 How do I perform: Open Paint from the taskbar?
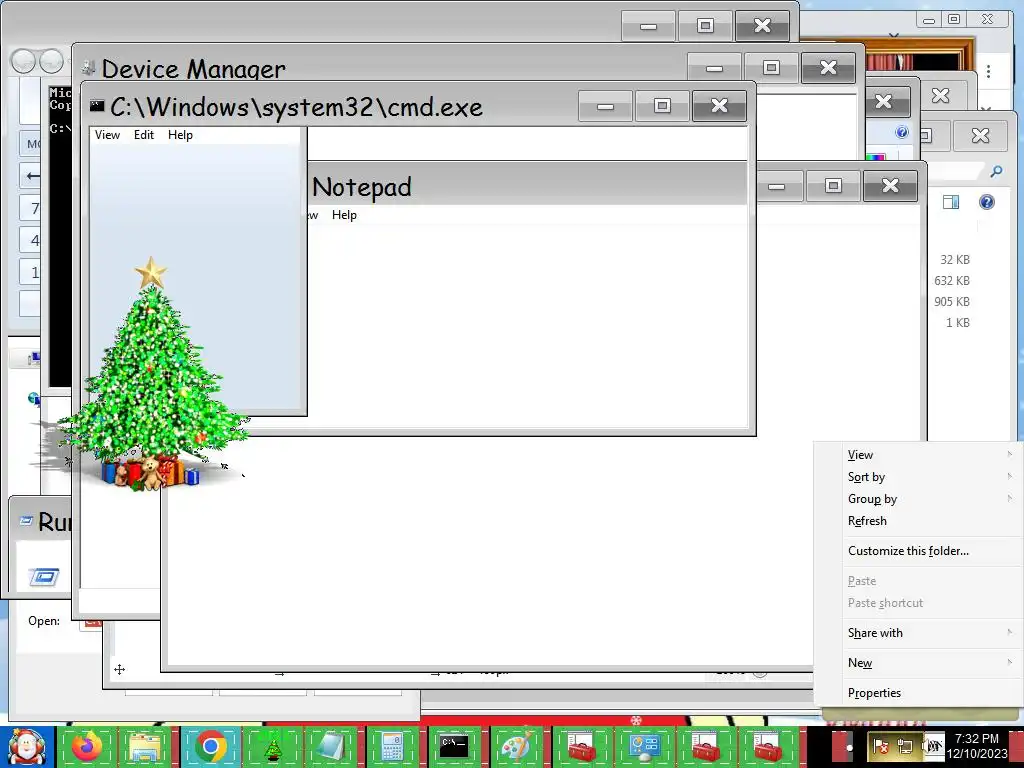point(516,746)
